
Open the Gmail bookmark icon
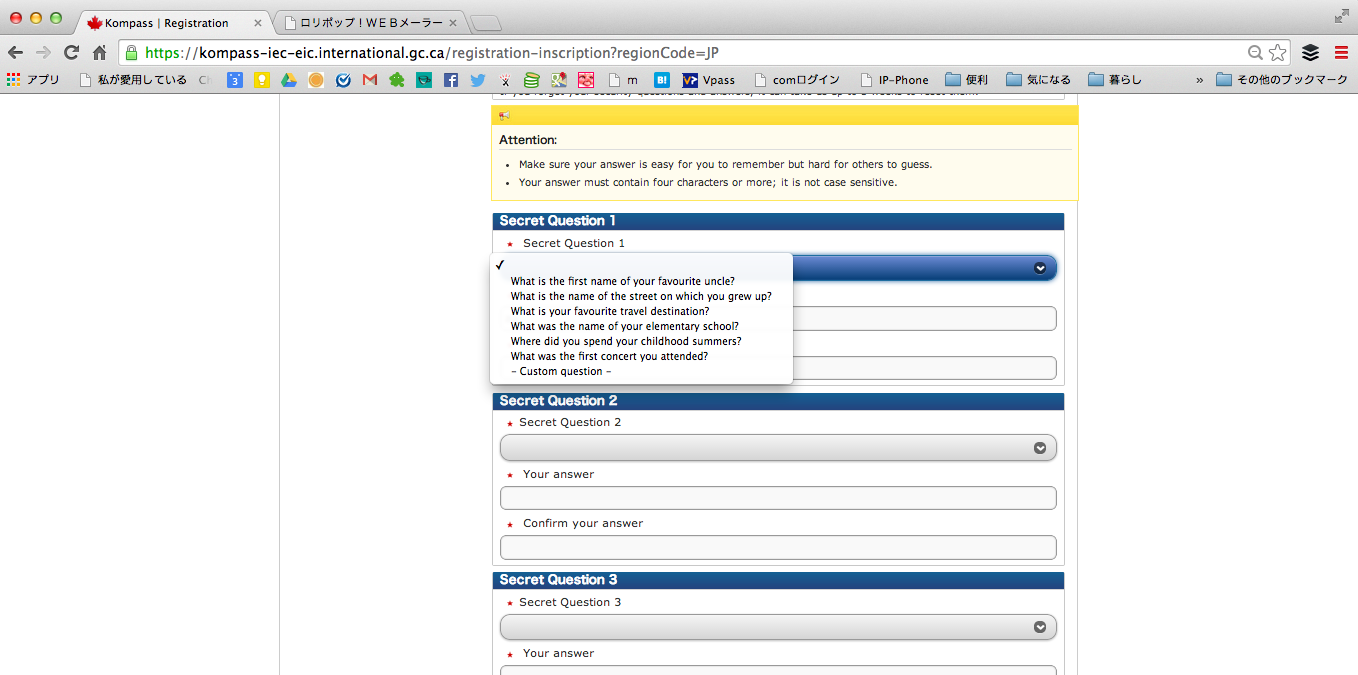coord(370,80)
